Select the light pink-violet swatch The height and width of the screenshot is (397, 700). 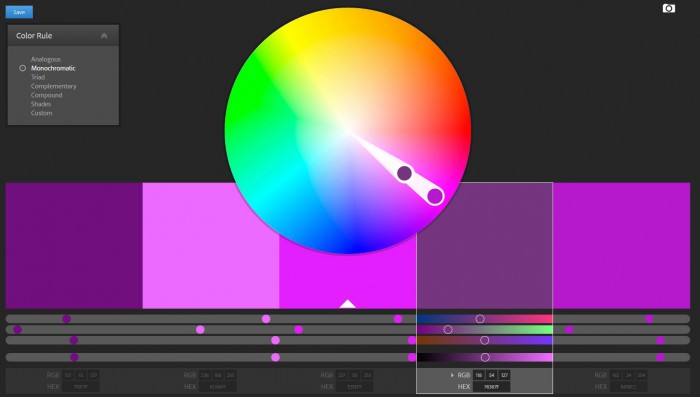[211, 245]
